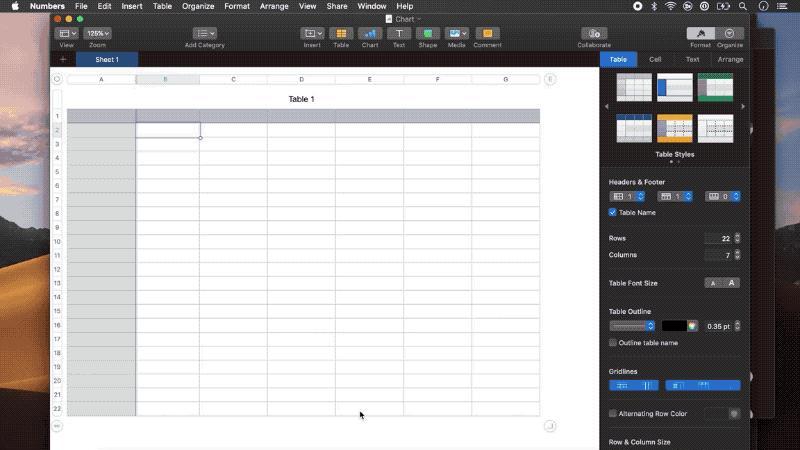This screenshot has width=800, height=450.
Task: Open the Zoom 125% dropdown
Action: click(97, 34)
